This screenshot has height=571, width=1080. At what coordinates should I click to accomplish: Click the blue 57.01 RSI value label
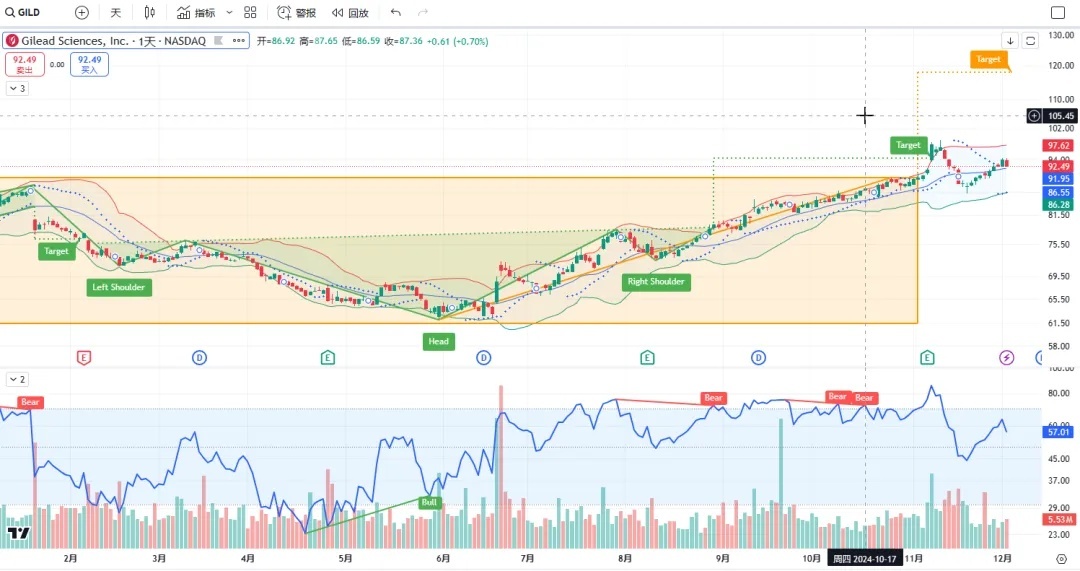click(x=1059, y=432)
